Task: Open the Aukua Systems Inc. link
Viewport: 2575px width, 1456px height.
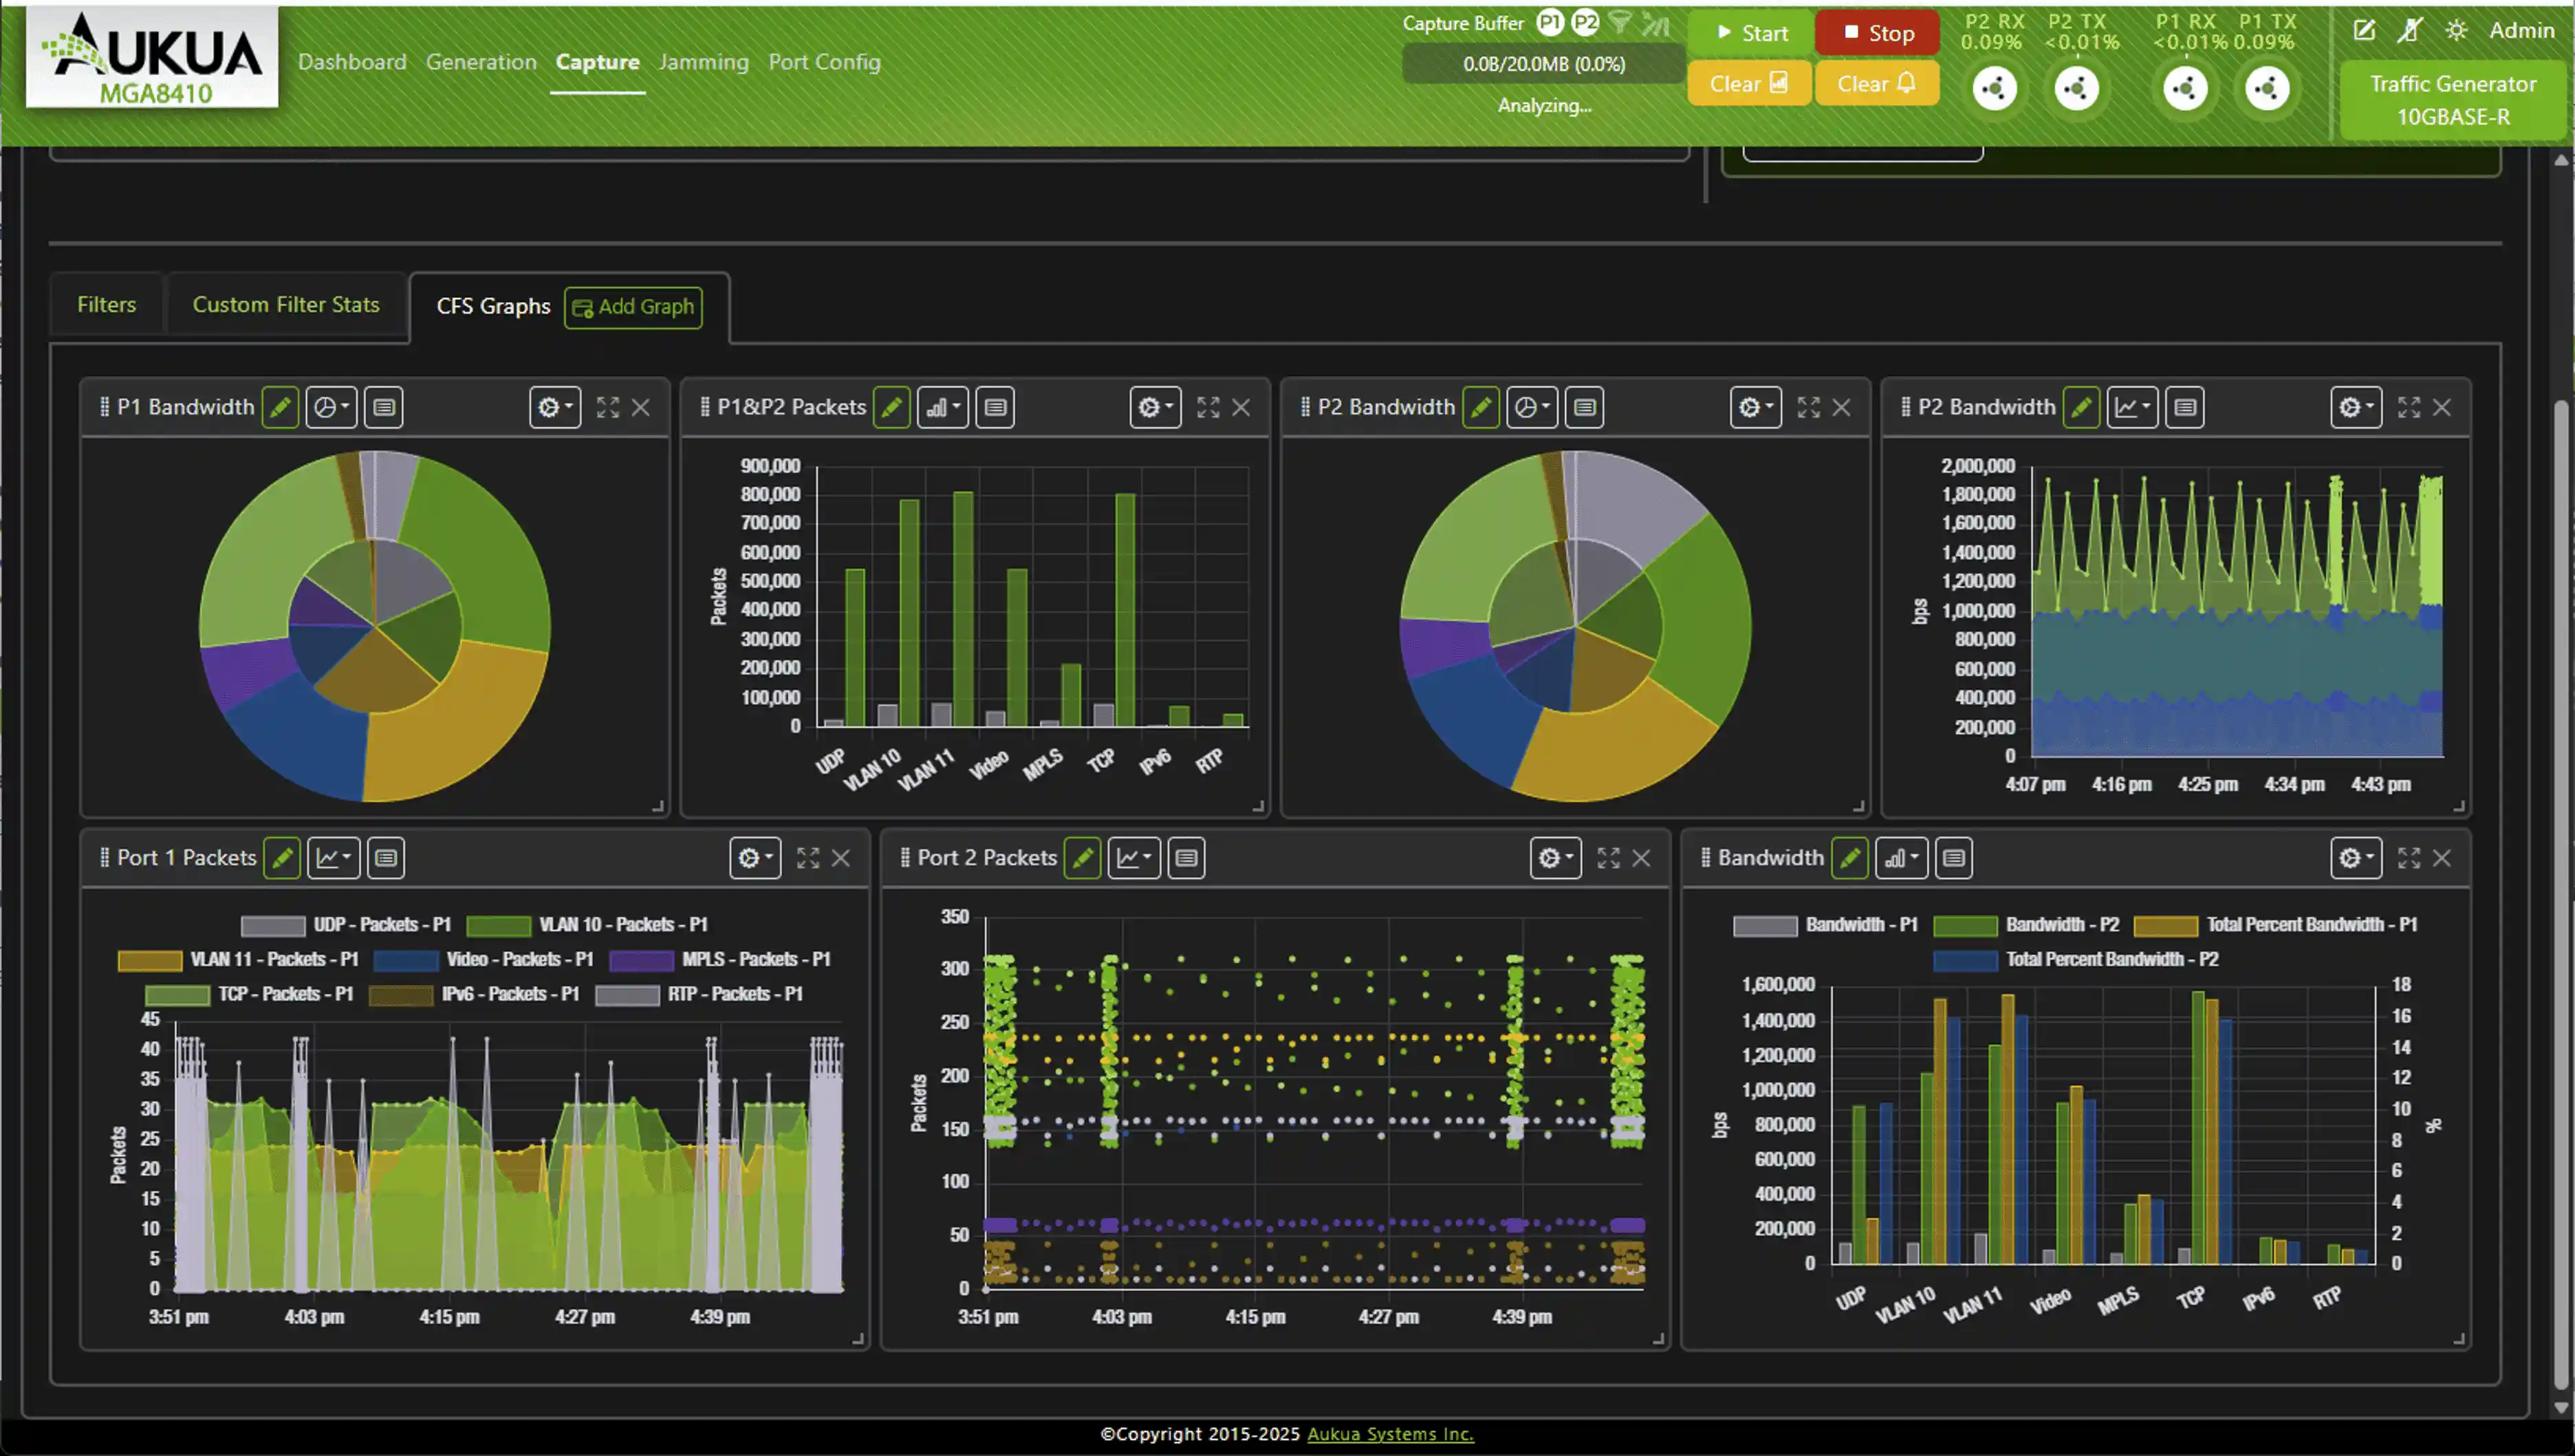Action: 1390,1434
